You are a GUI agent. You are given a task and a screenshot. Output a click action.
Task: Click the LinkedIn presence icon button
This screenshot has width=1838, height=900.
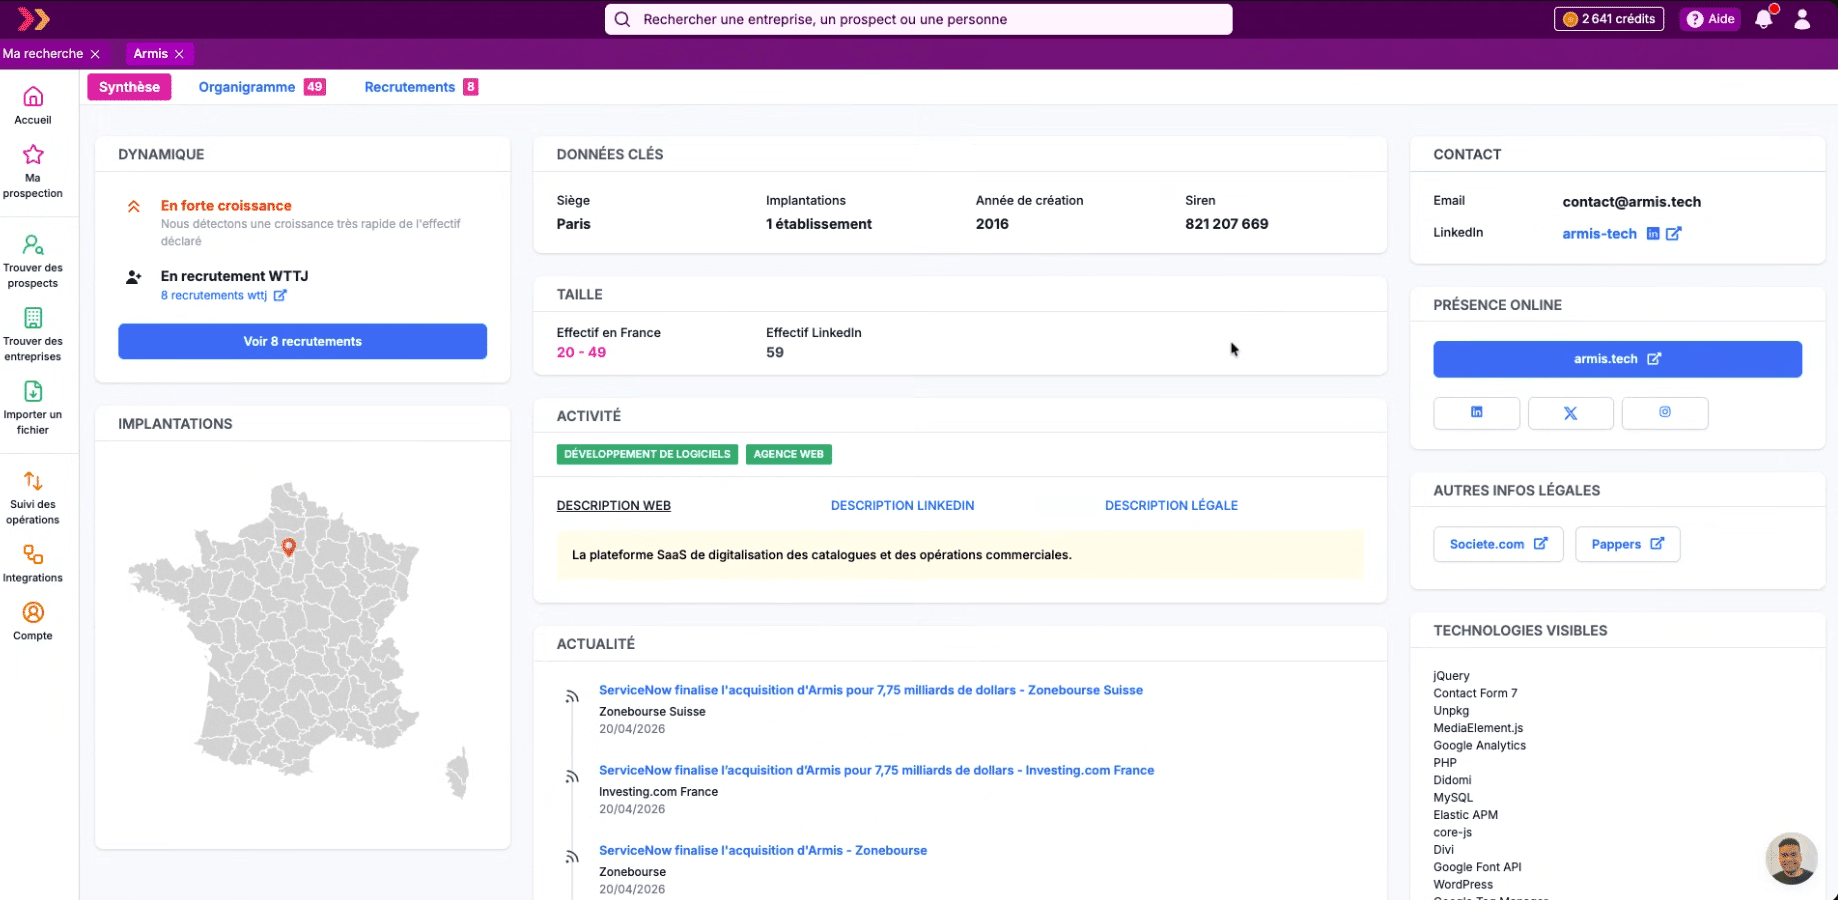[1476, 412]
